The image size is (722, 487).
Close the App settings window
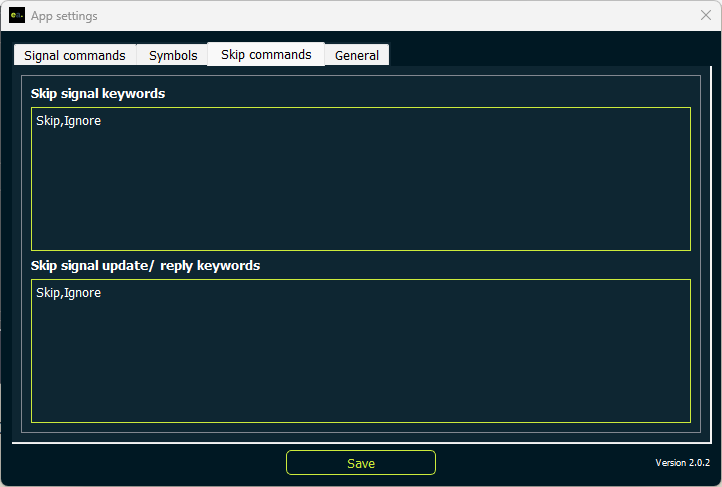[x=705, y=15]
